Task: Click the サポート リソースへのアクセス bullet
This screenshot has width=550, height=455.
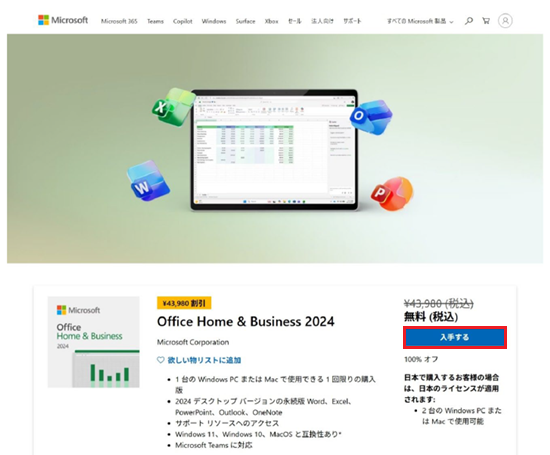Action: (227, 423)
